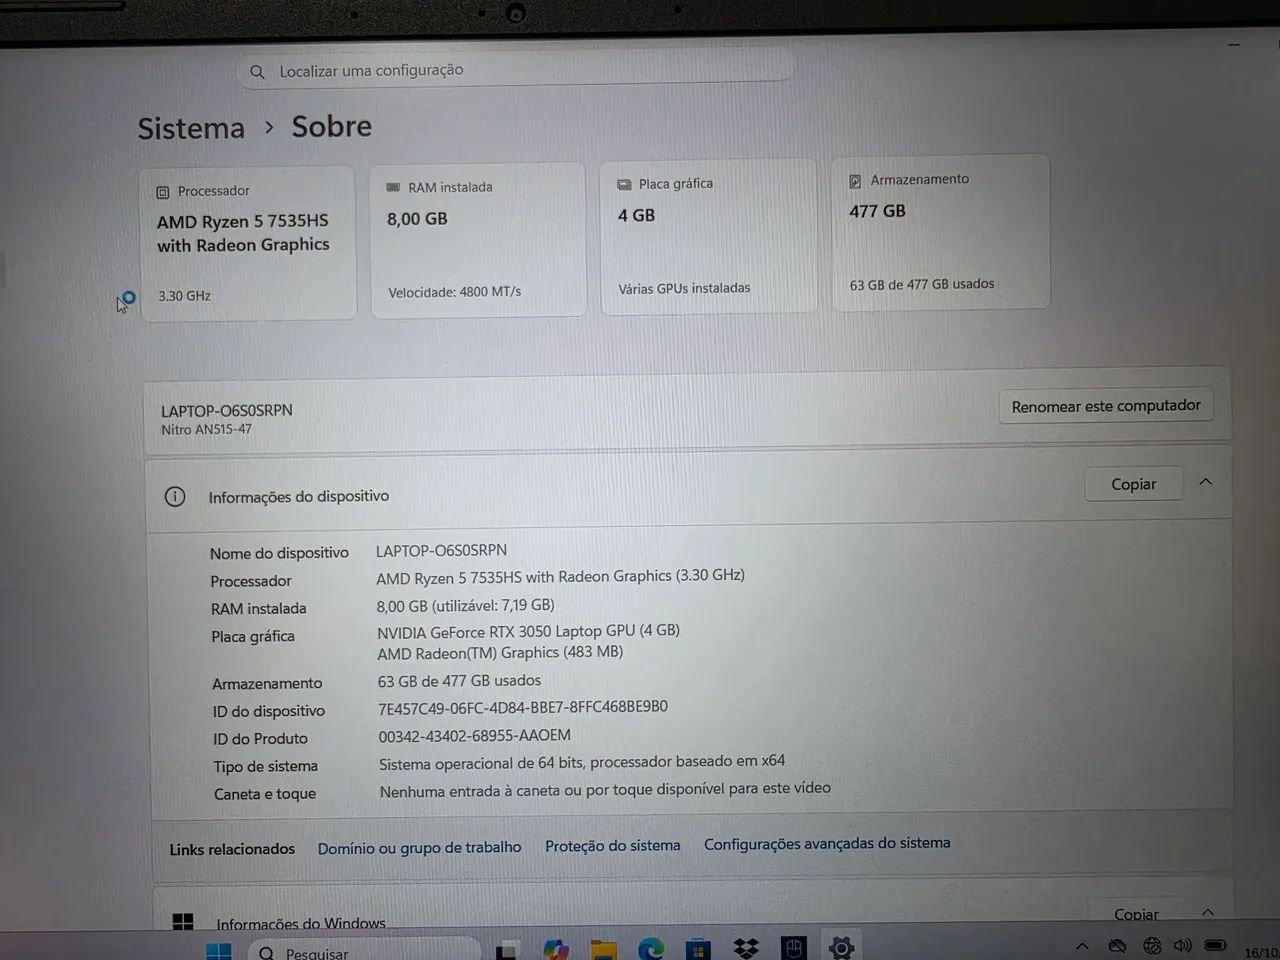
Task: Click the Windows logo beside Informações do Windows
Action: coord(183,922)
